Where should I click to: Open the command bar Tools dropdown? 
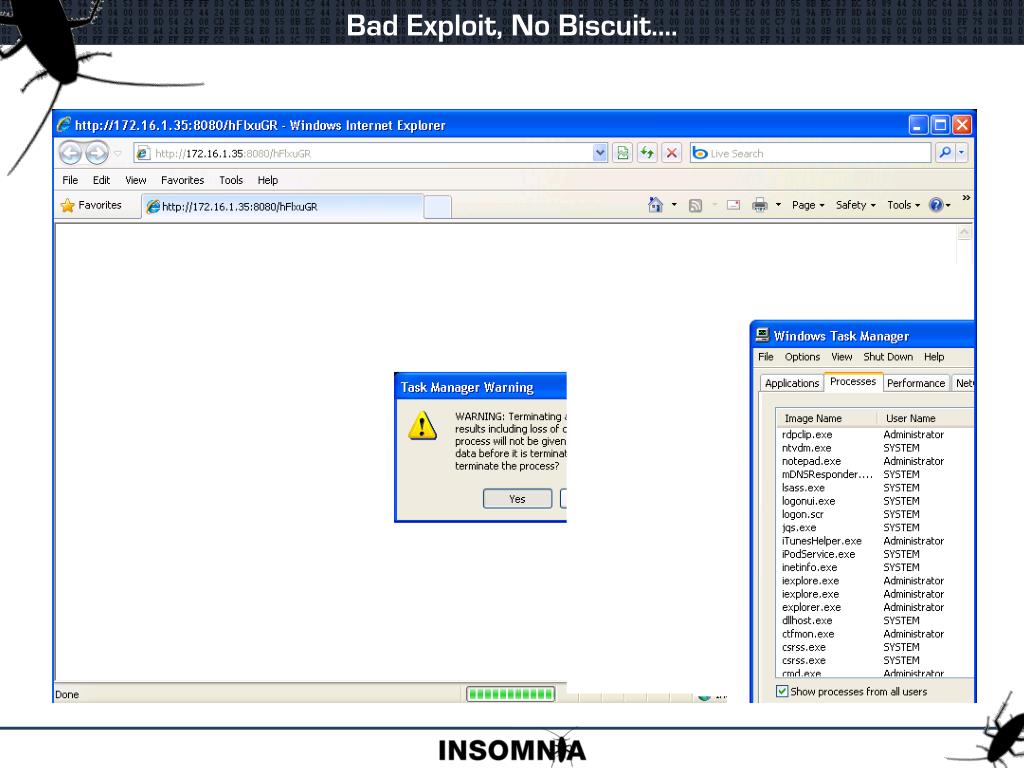903,205
